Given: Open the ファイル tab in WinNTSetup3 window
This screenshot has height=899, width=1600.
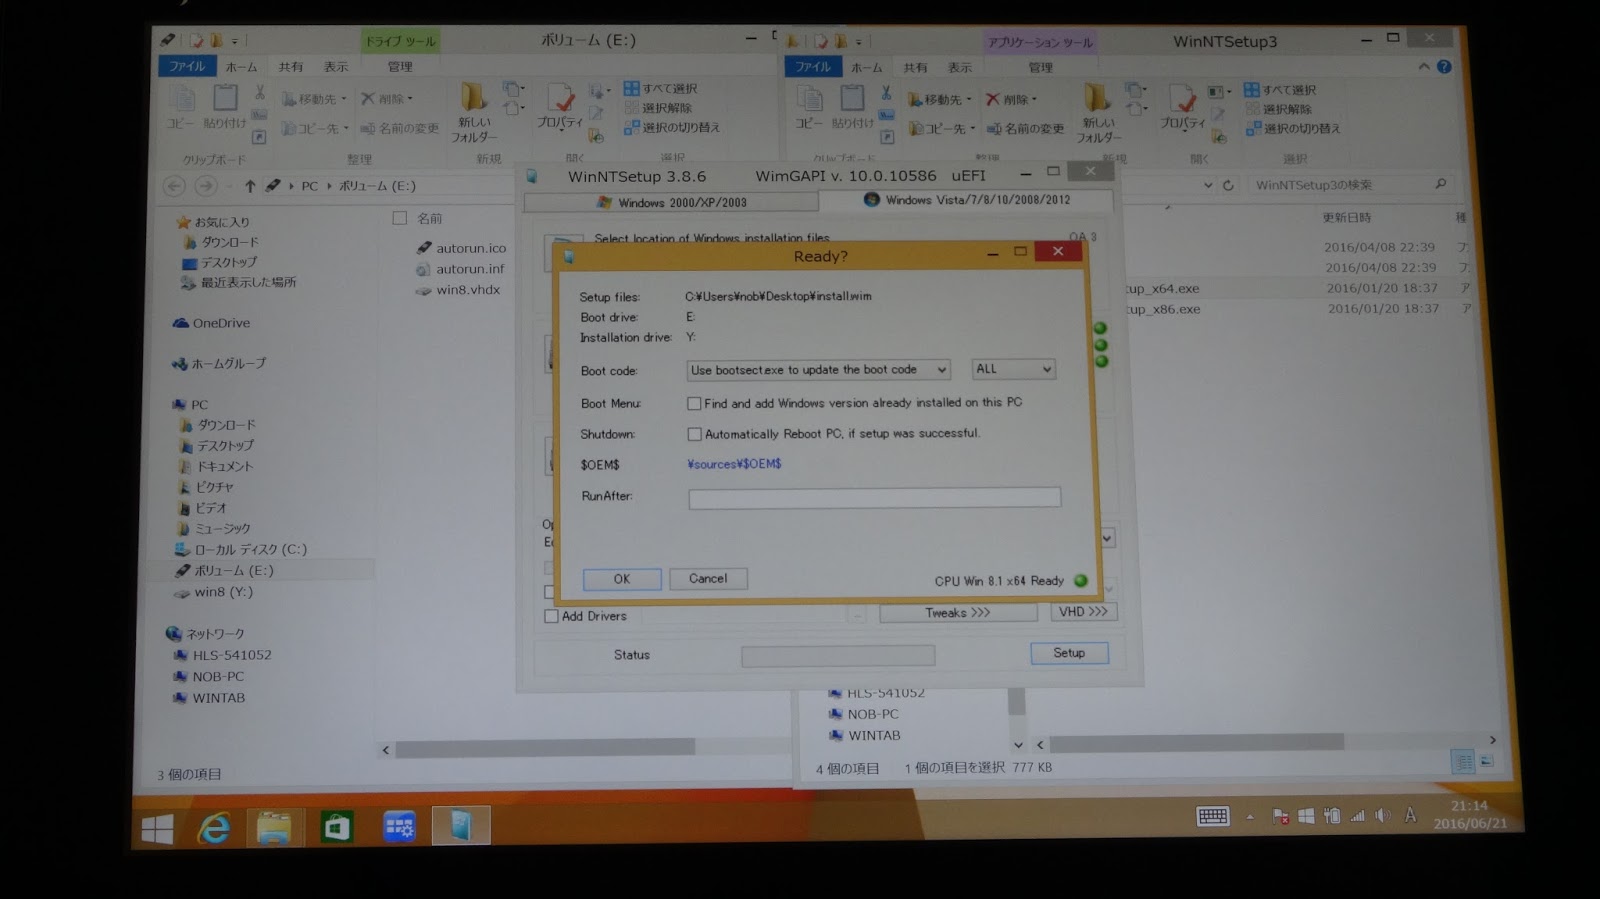Looking at the screenshot, I should click(812, 67).
